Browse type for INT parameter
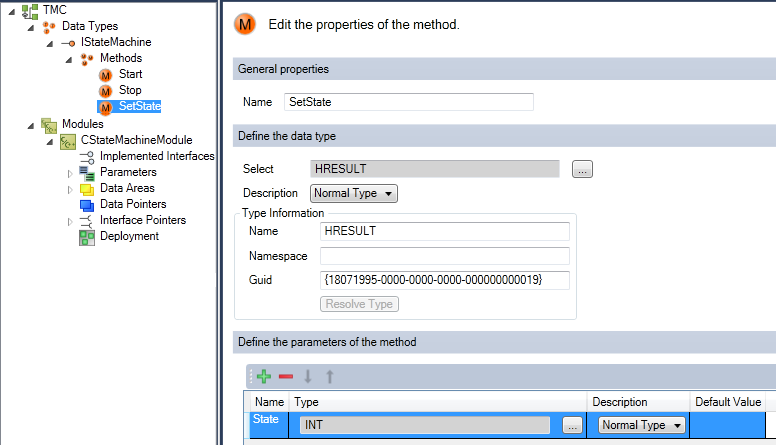This screenshot has width=776, height=445. coord(572,426)
